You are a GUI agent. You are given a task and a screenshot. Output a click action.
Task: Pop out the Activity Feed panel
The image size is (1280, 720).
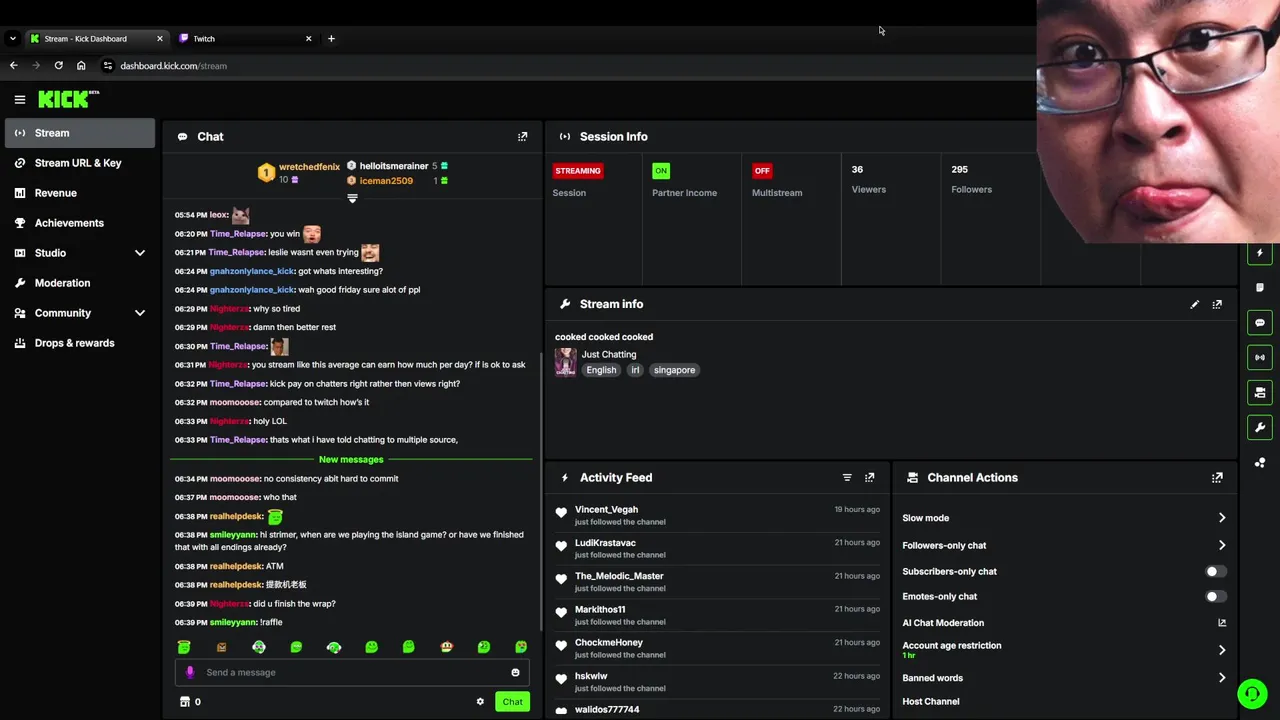[x=869, y=478]
